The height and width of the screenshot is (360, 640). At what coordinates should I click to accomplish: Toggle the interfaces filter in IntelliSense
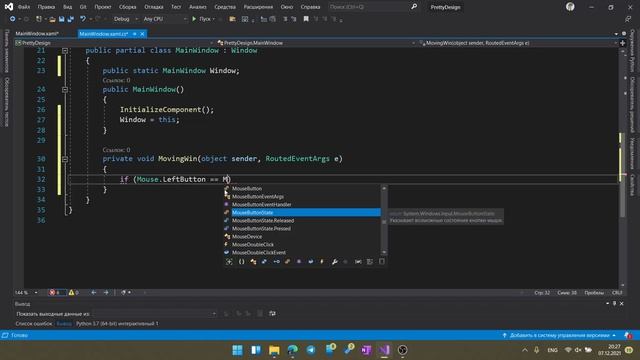tap(276, 262)
